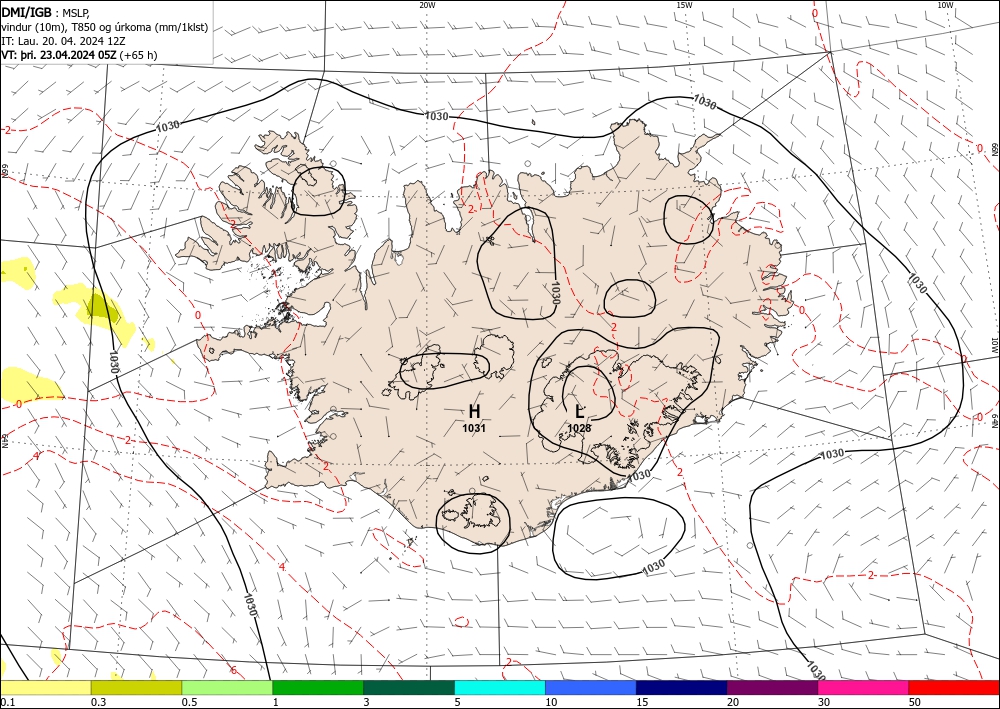
Task: Click the legend value 15
Action: point(642,702)
